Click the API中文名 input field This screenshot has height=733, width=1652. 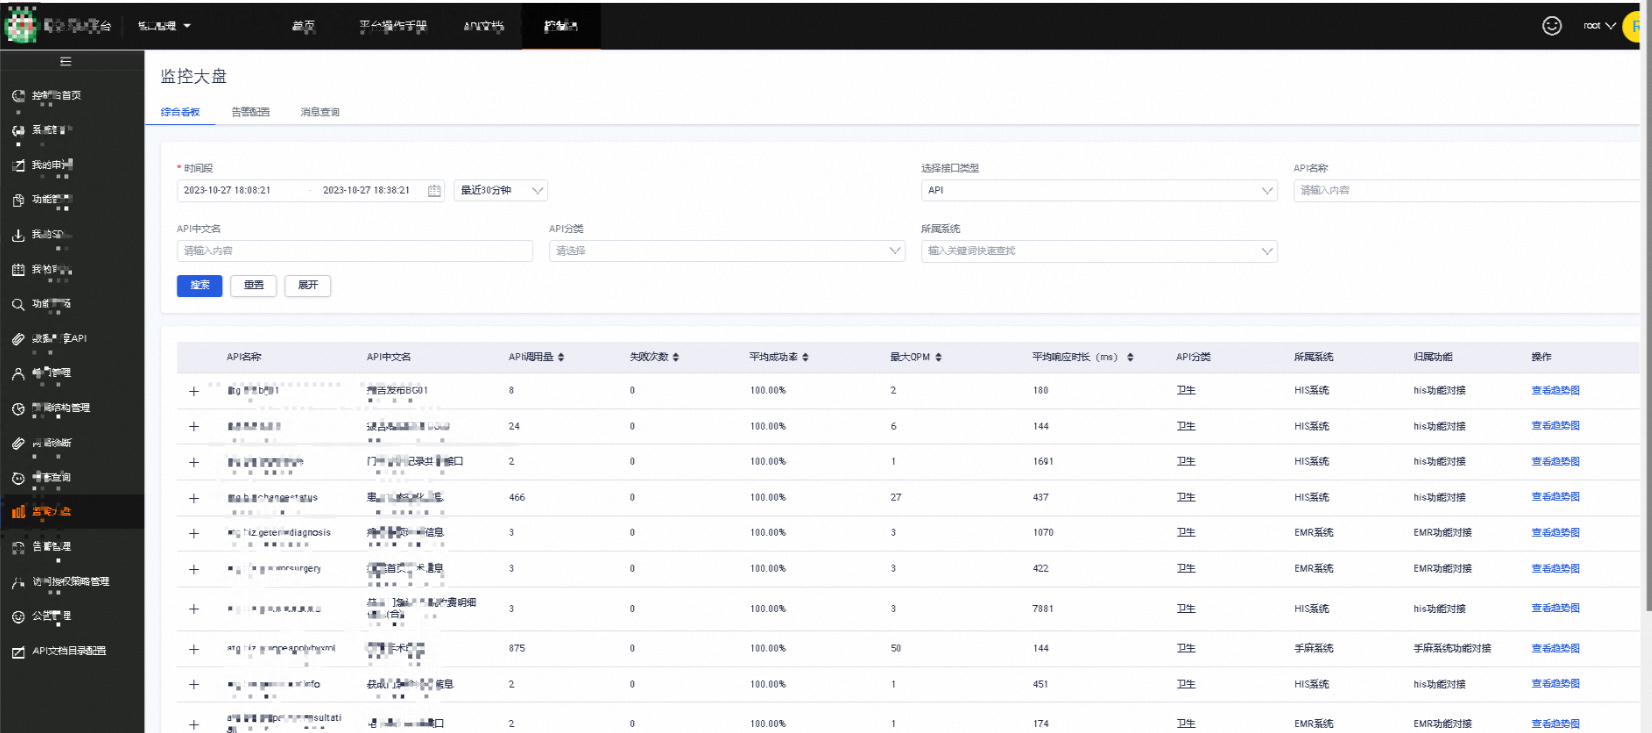click(x=355, y=251)
